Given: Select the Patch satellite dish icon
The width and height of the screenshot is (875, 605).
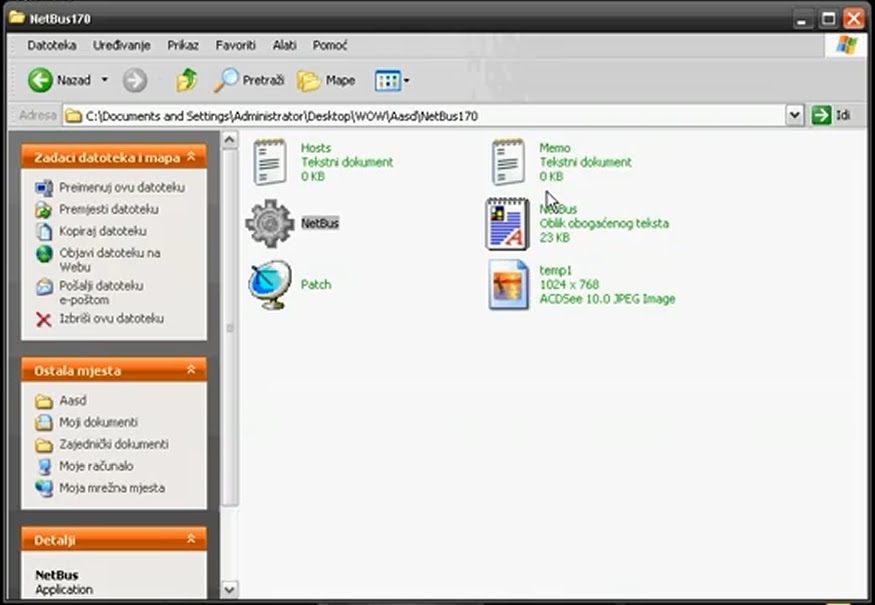Looking at the screenshot, I should (270, 285).
